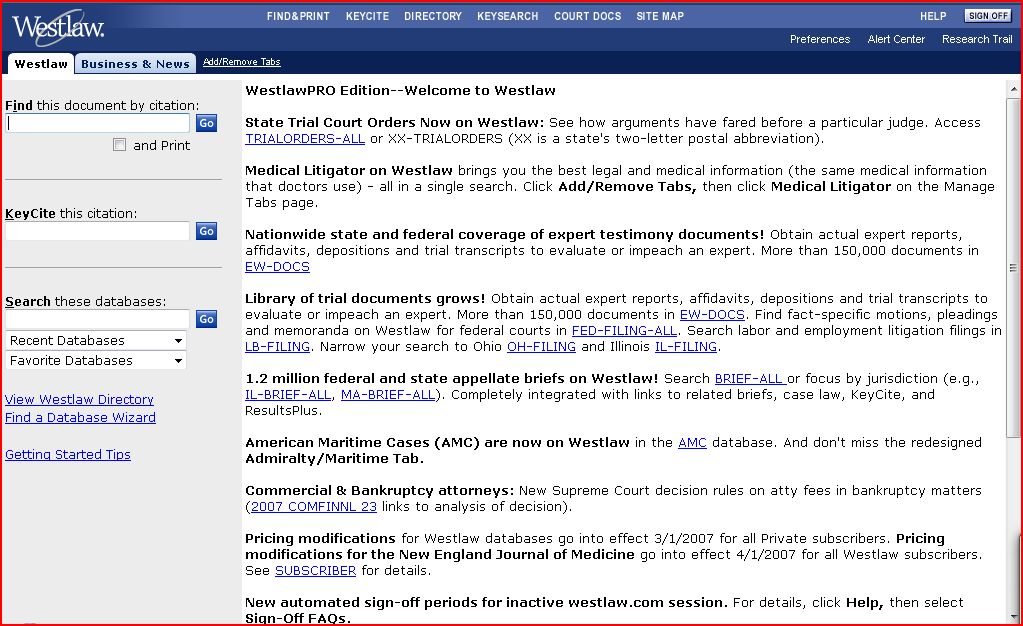Open Find&Print in top navigation
Image resolution: width=1023 pixels, height=626 pixels.
298,16
